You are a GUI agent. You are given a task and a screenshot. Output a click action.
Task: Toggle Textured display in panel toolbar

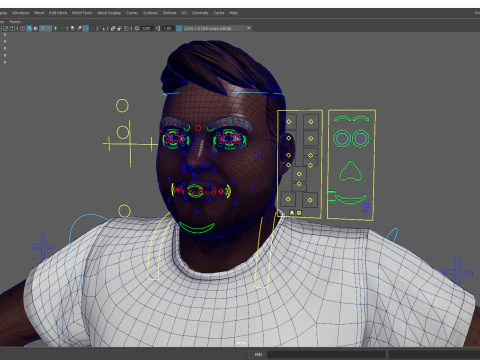49,28
